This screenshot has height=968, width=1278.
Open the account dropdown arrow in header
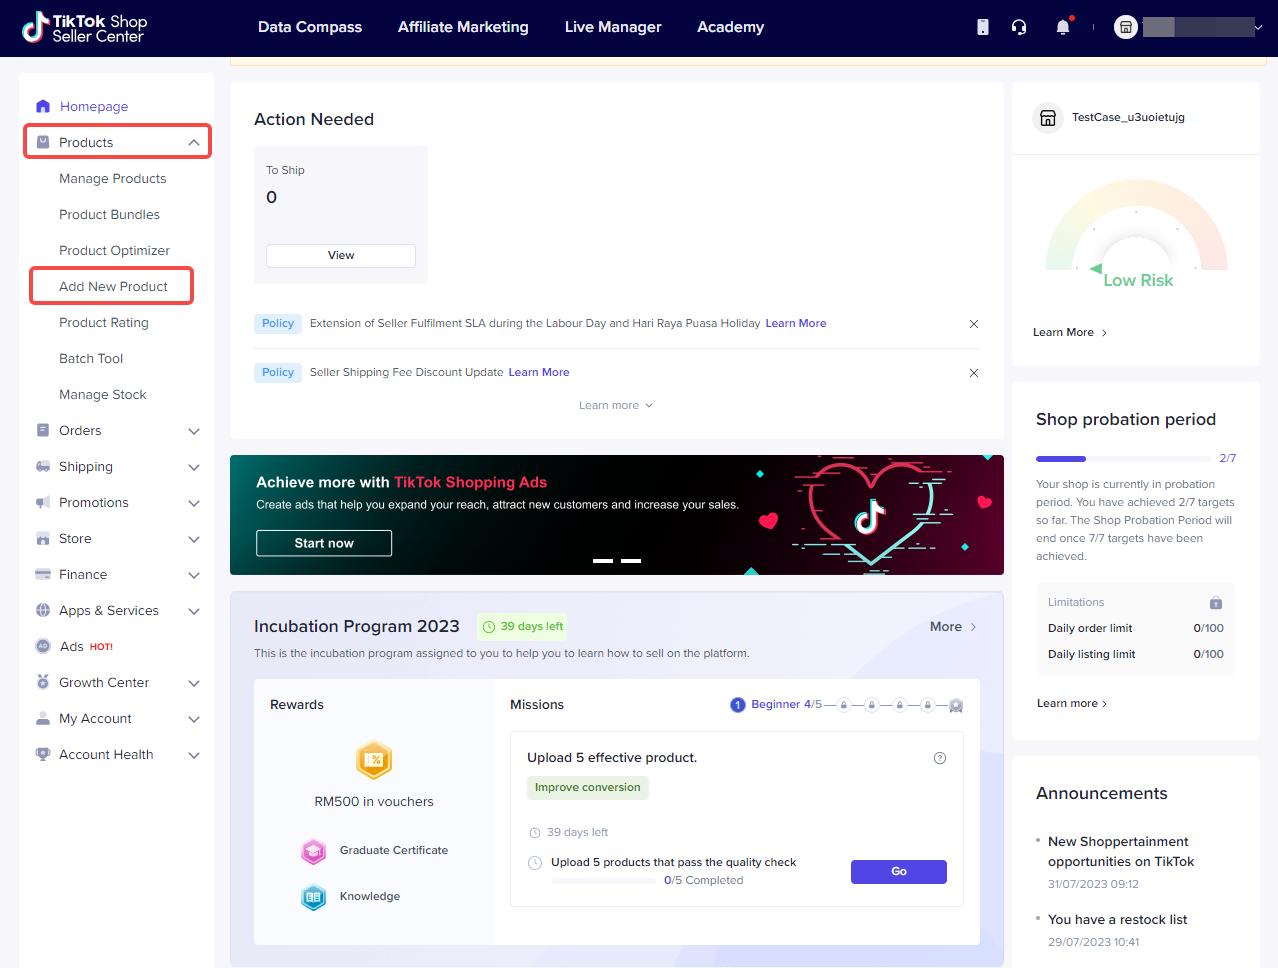pos(1258,28)
